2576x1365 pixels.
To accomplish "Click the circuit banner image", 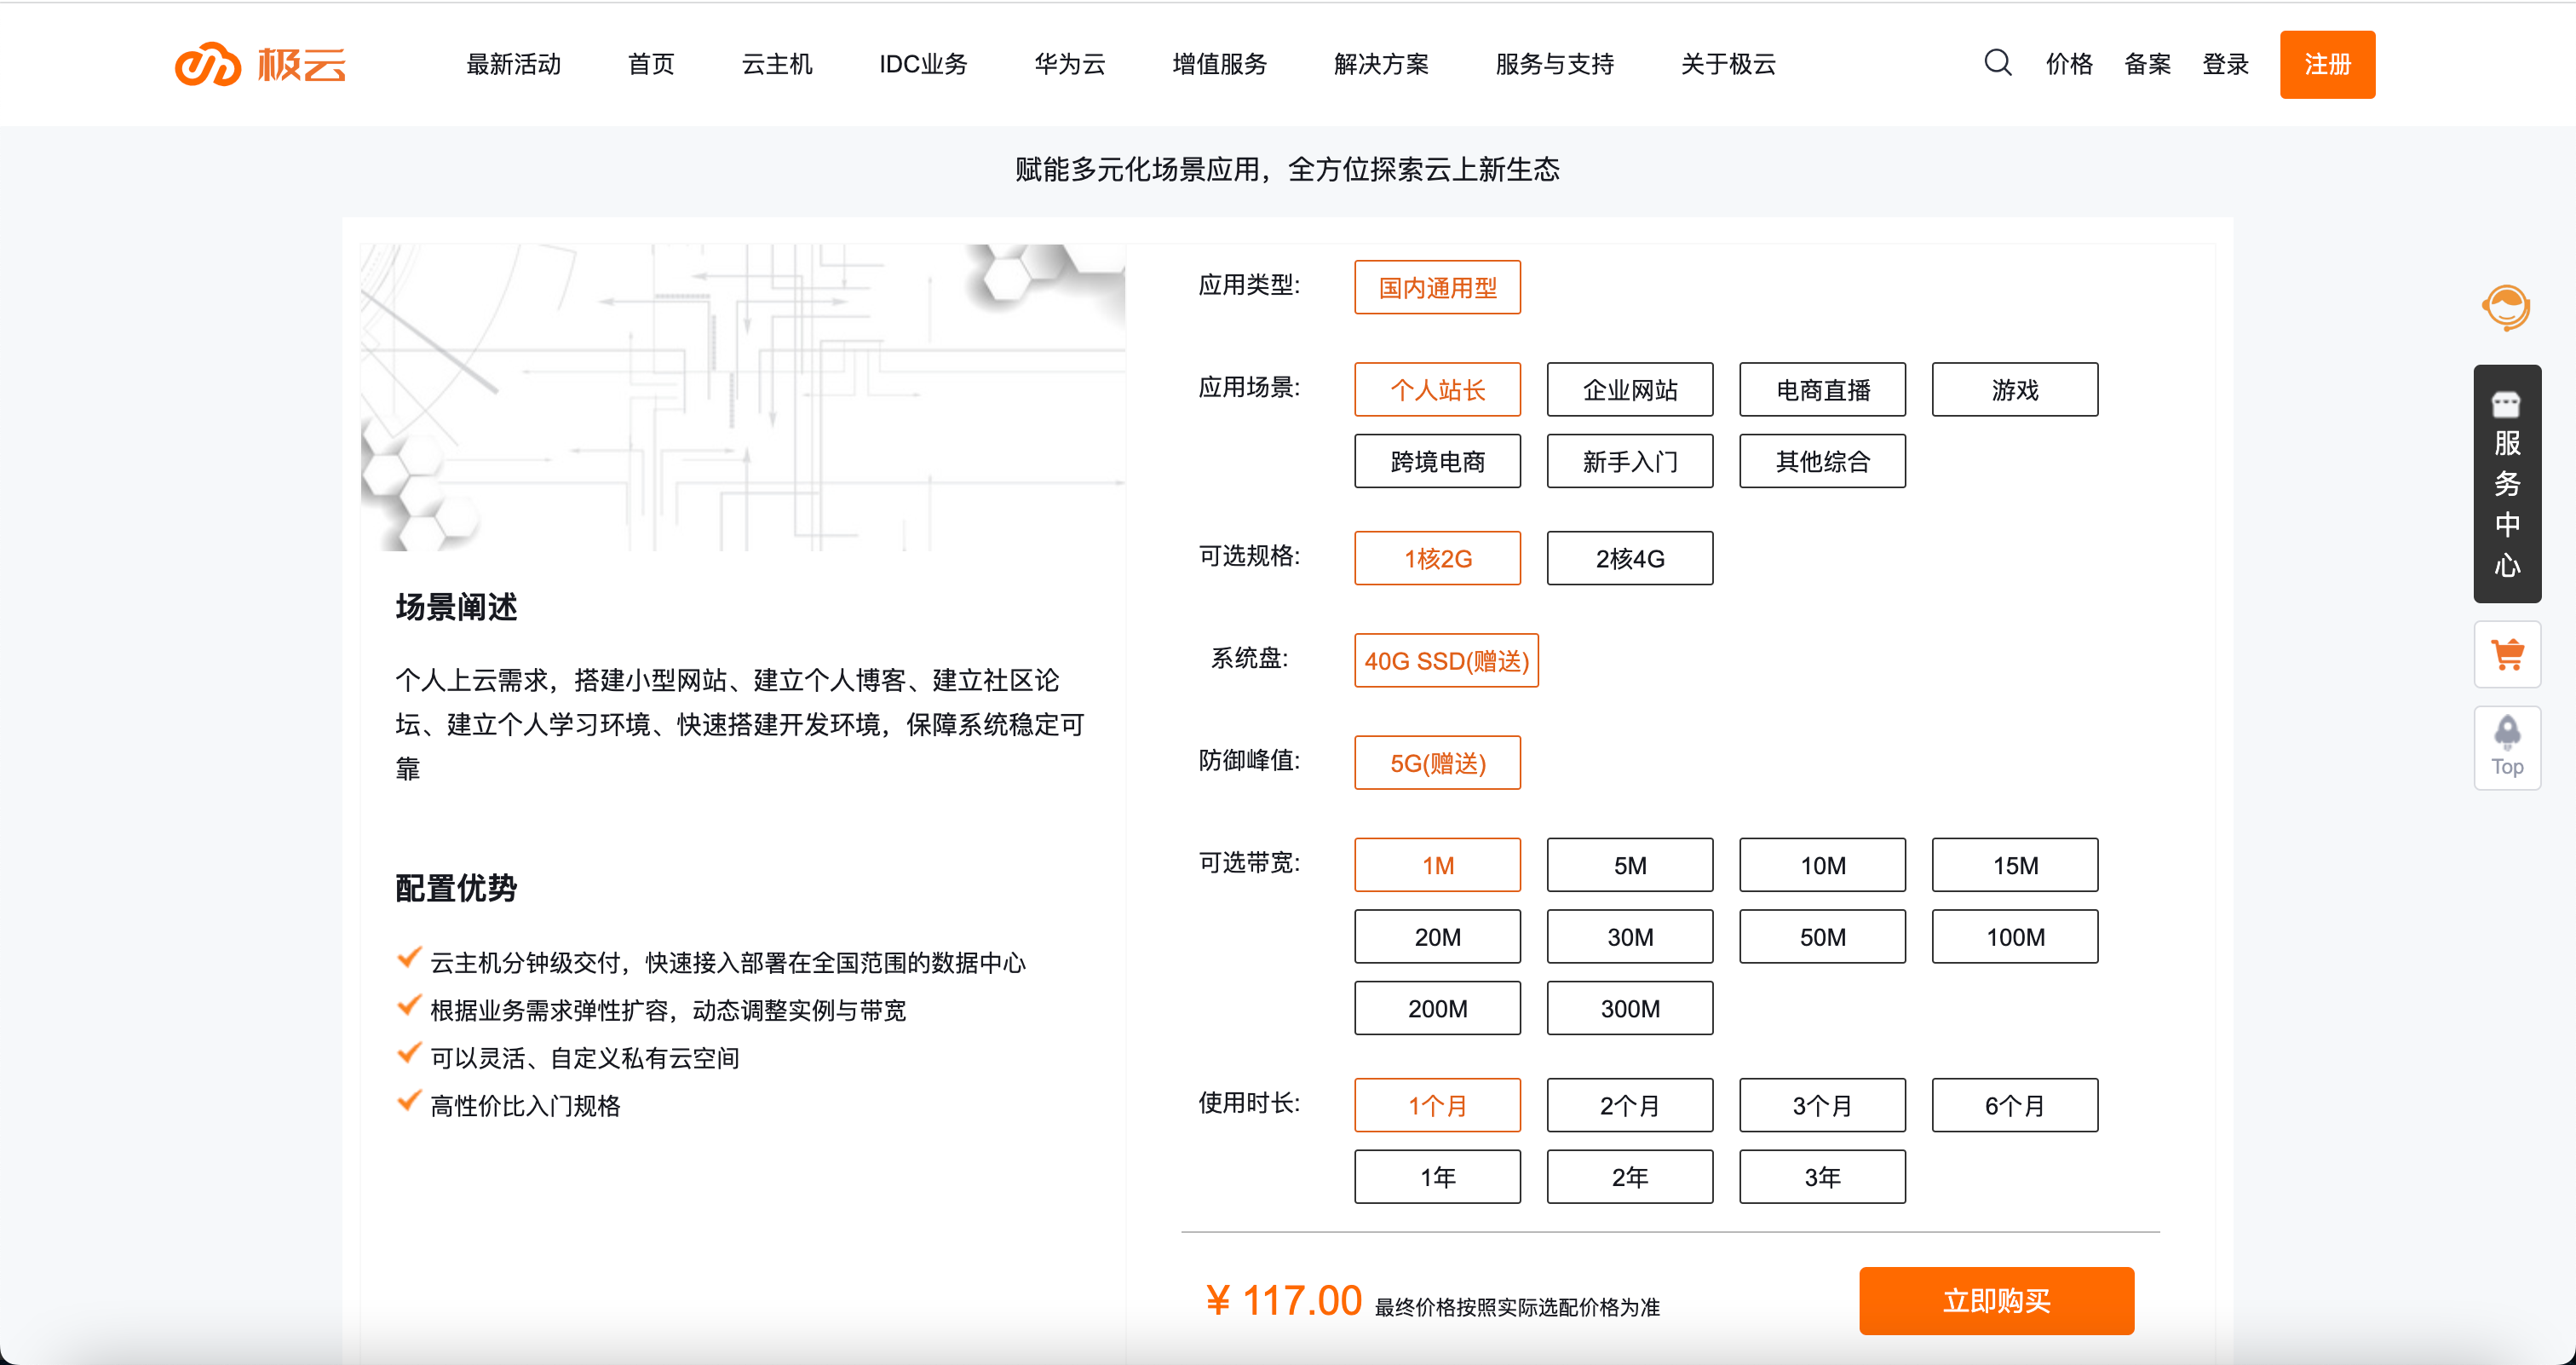I will [742, 397].
